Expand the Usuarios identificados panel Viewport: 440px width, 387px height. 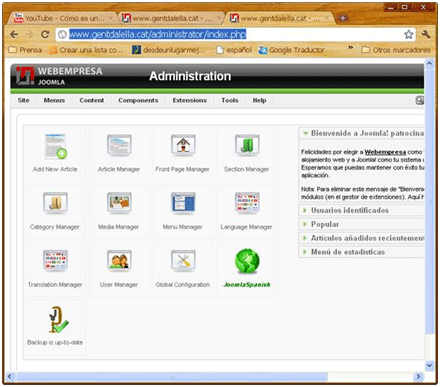click(361, 210)
